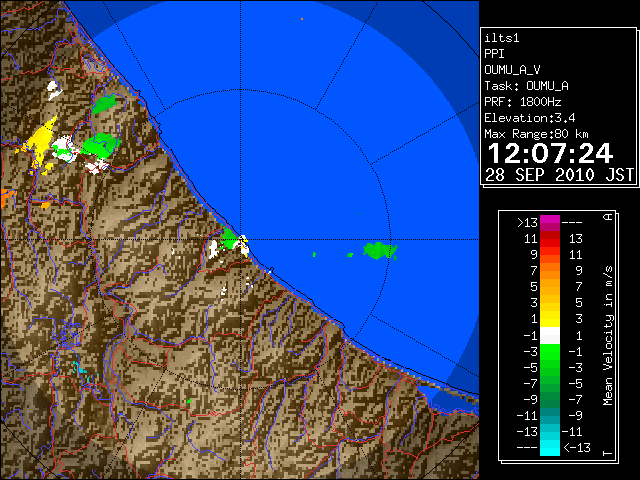The width and height of the screenshot is (640, 480).
Task: Click the '>13' legend value
Action: (527, 223)
